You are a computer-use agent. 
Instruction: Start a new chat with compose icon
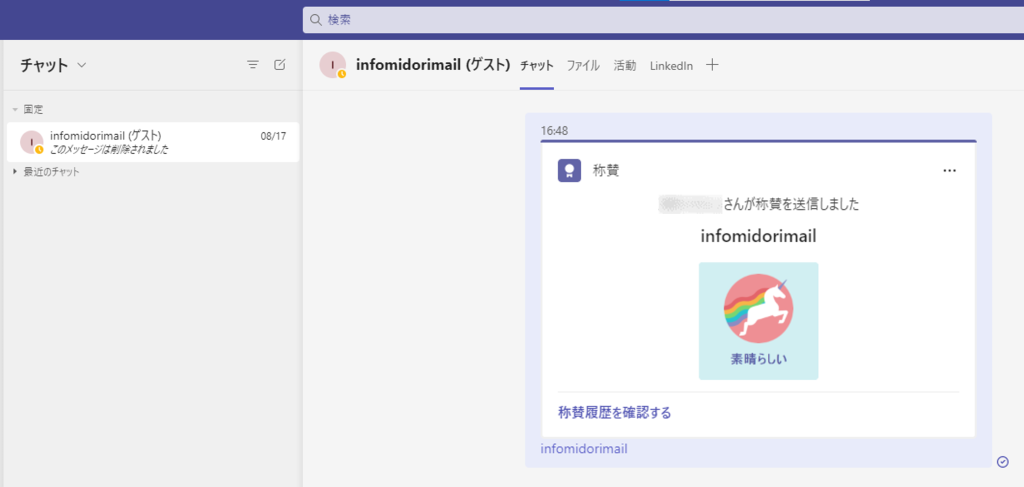click(x=280, y=65)
